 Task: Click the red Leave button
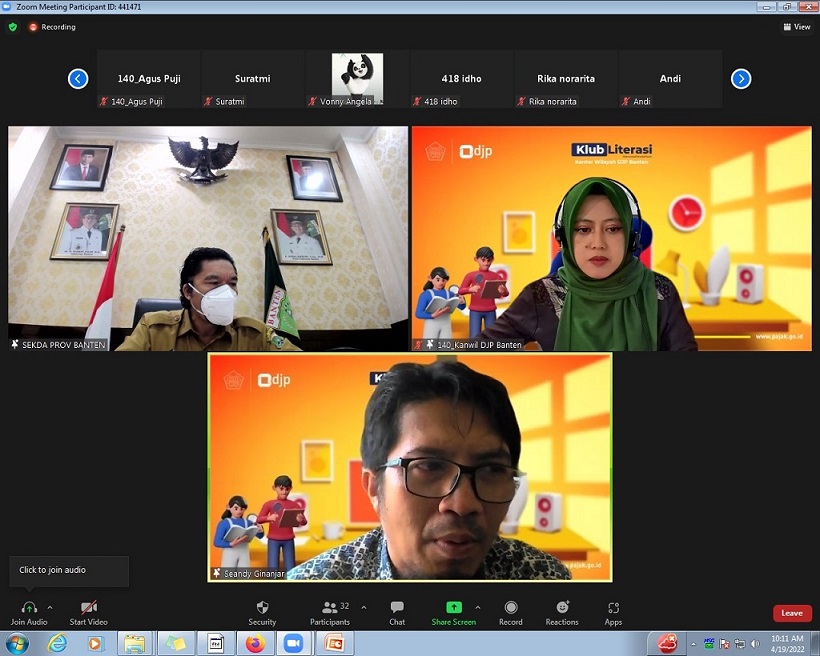(791, 613)
